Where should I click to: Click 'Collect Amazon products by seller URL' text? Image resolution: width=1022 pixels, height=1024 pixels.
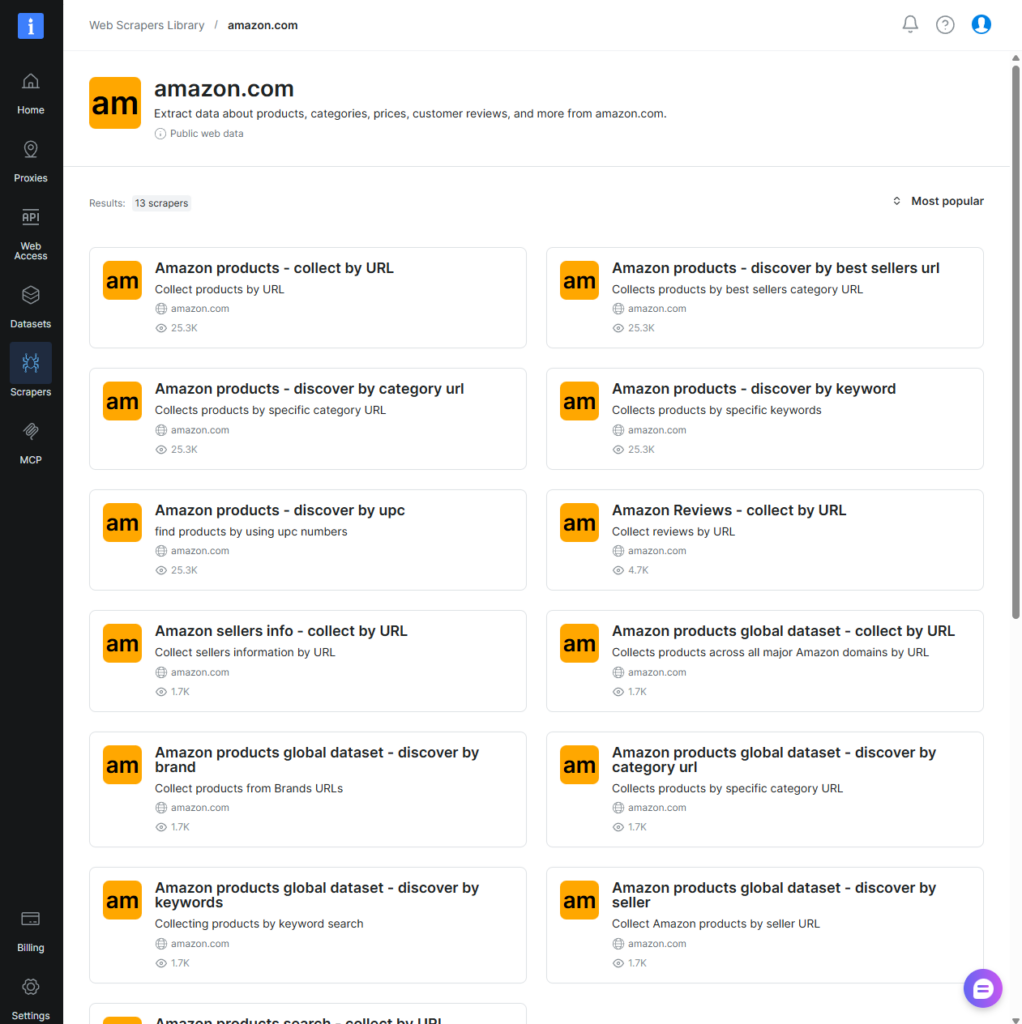tap(716, 923)
